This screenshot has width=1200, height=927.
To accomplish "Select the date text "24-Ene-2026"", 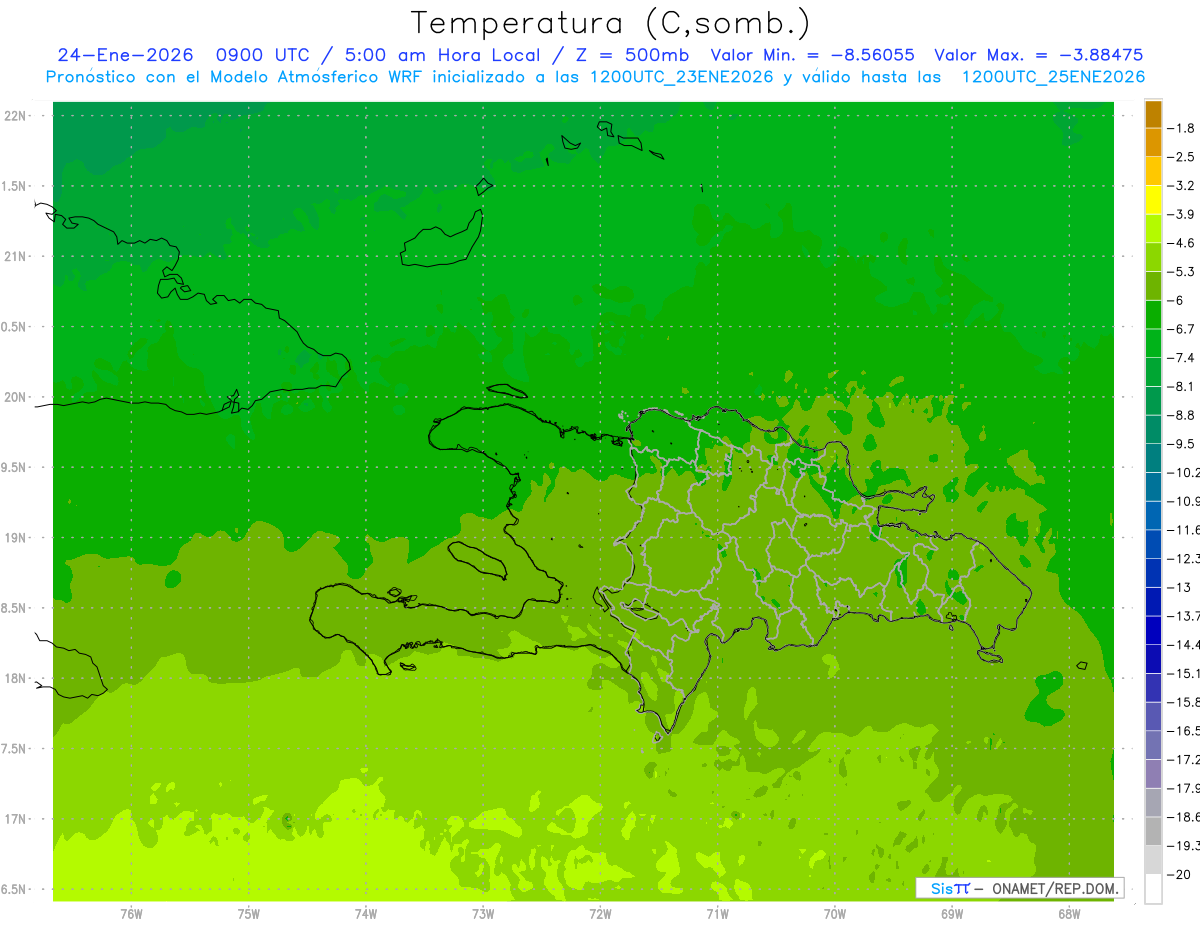I will [x=124, y=55].
